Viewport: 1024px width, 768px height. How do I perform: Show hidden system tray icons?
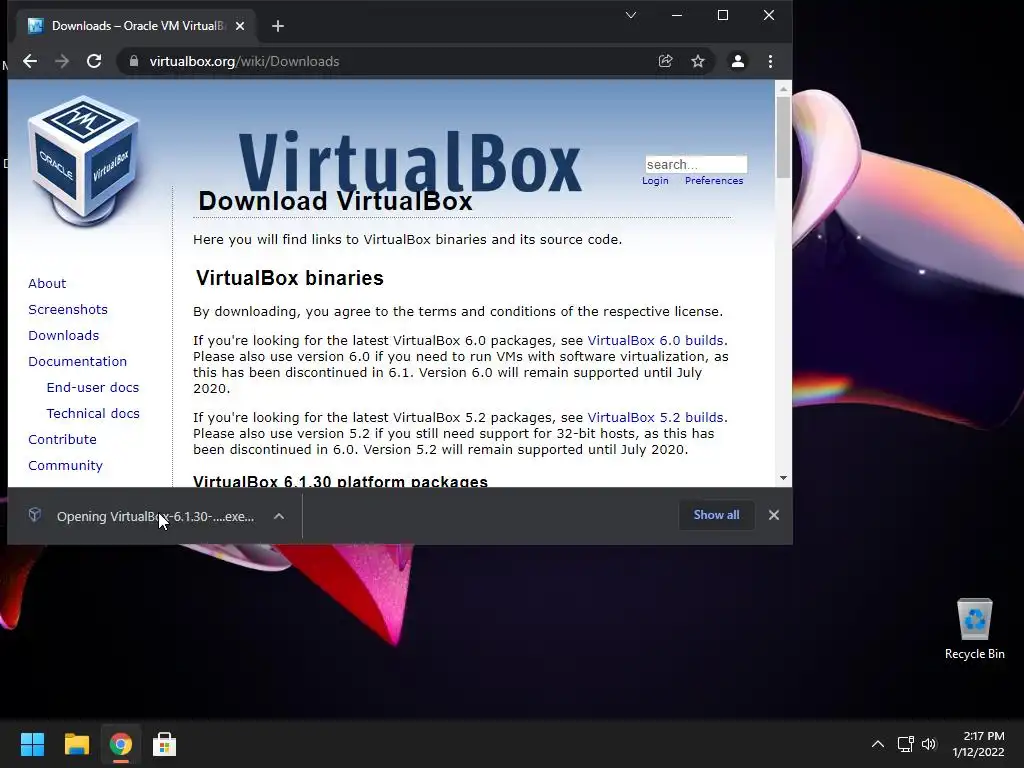pos(878,744)
